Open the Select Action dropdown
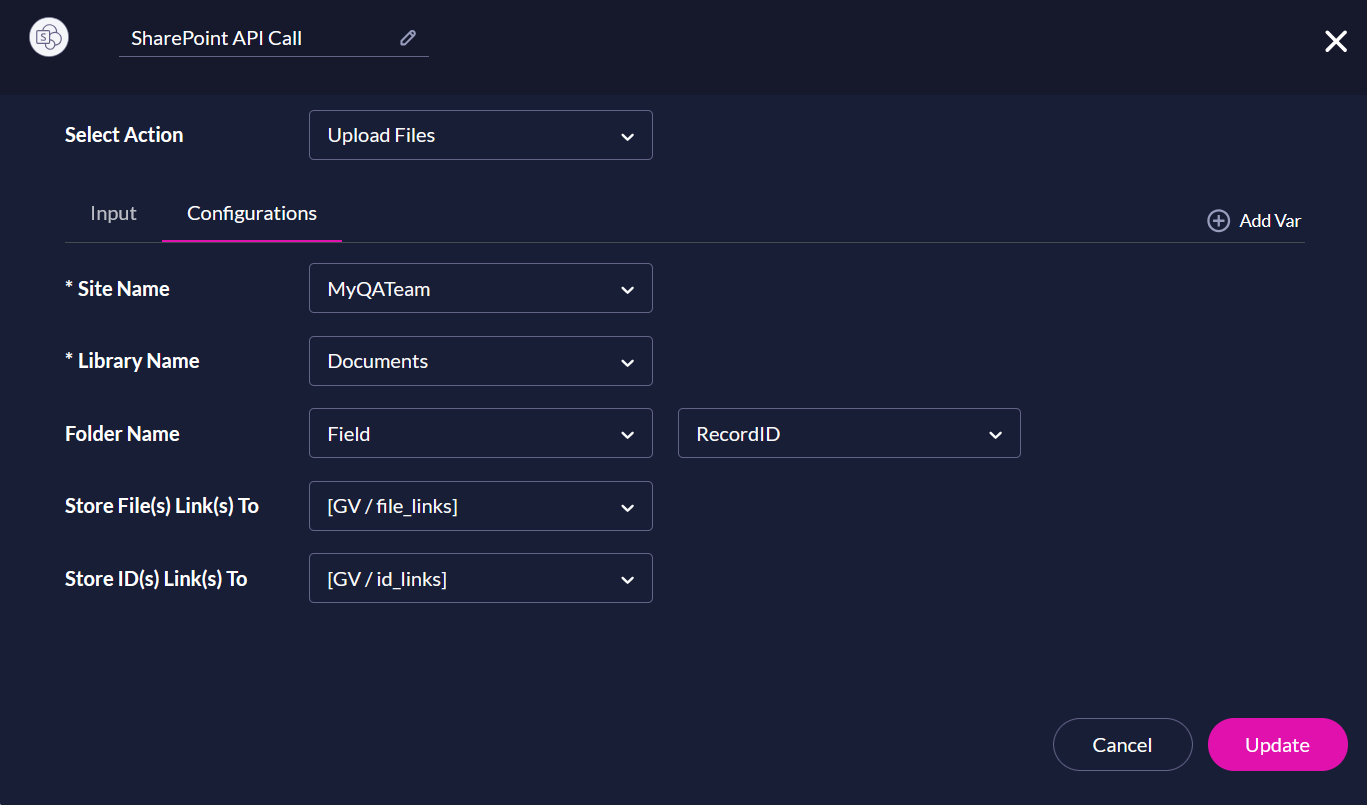1367x805 pixels. tap(480, 134)
